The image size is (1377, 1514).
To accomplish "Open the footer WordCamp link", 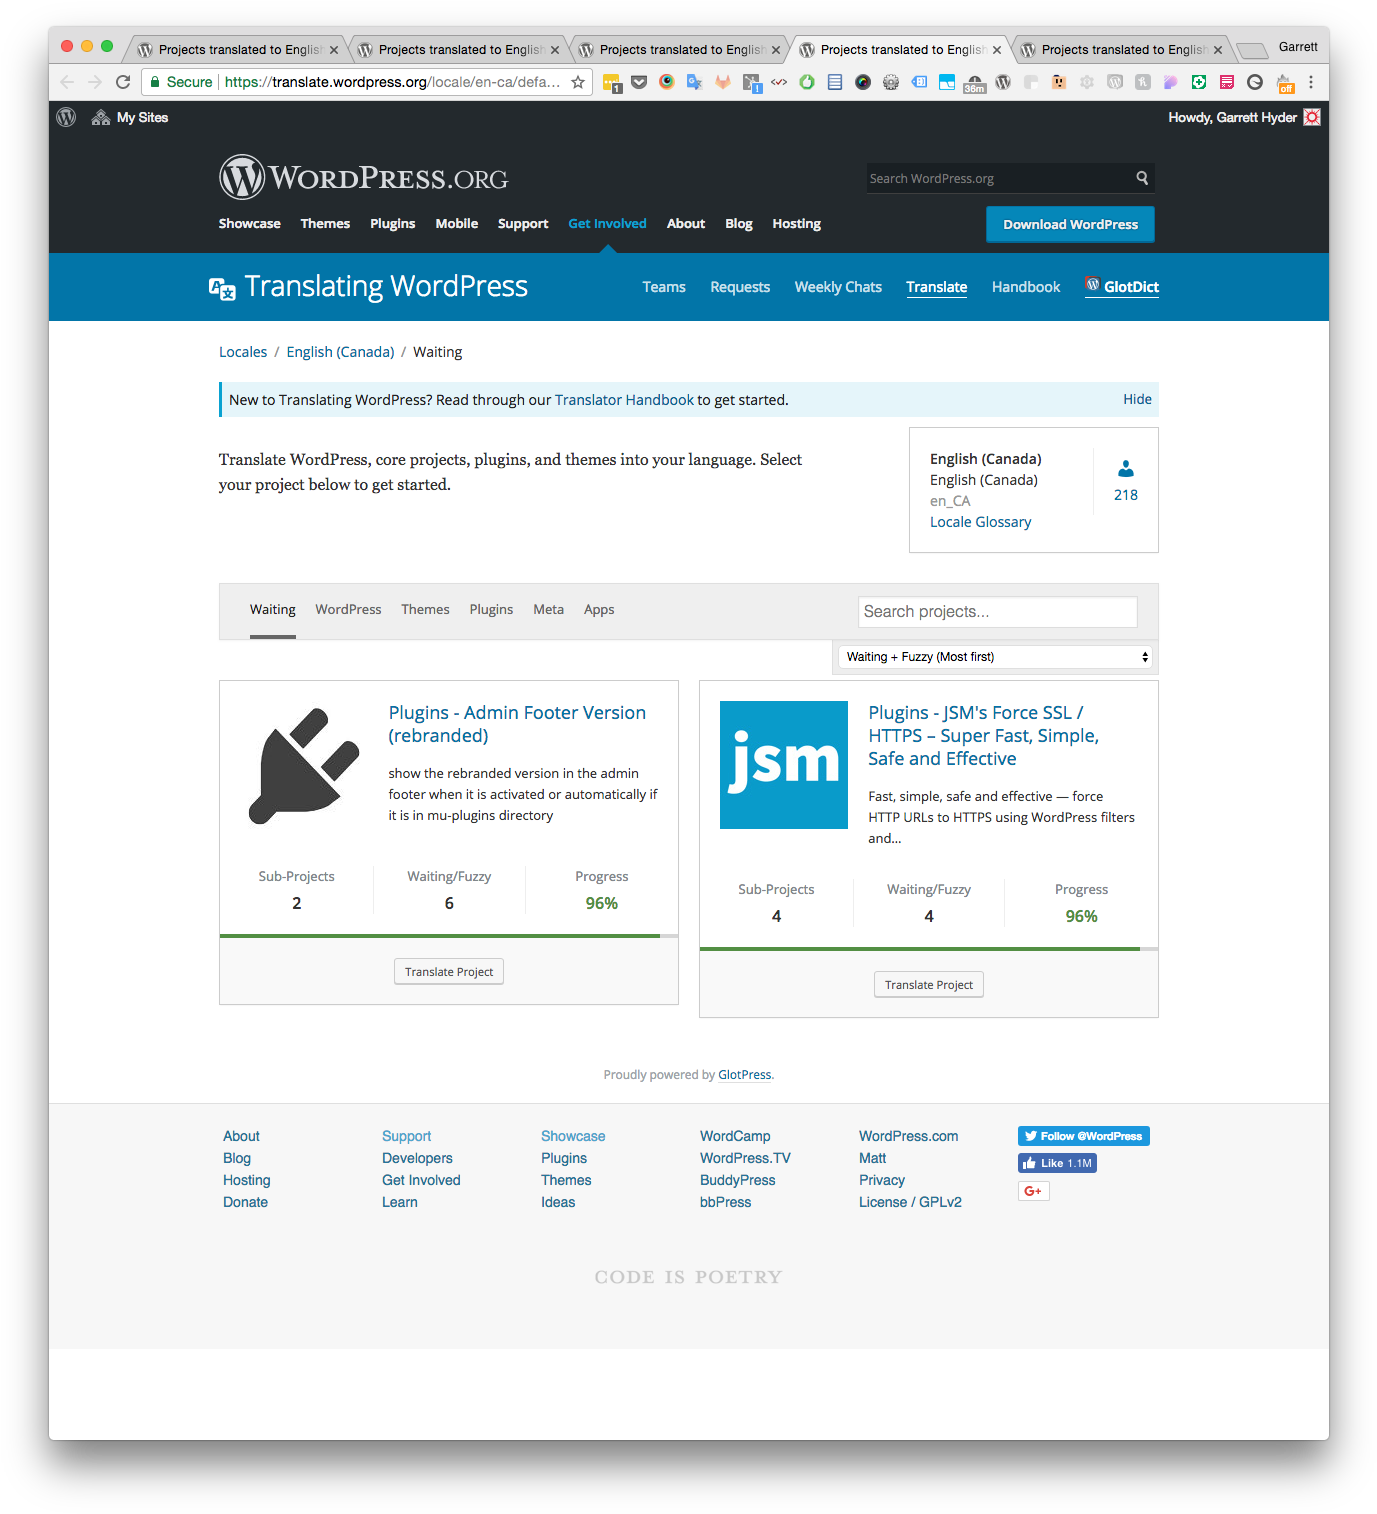I will (735, 1136).
